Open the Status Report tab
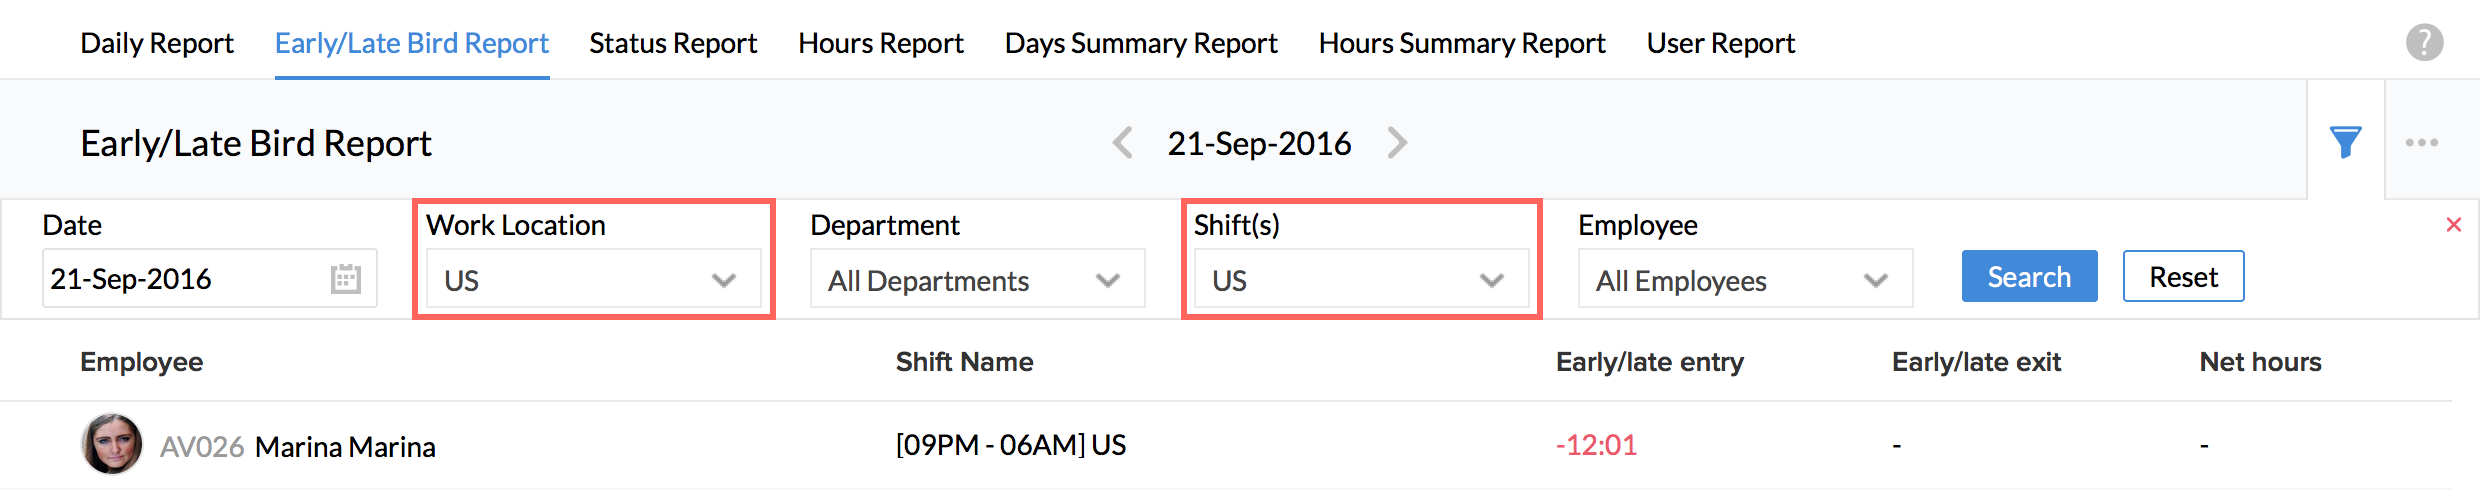 click(x=673, y=43)
